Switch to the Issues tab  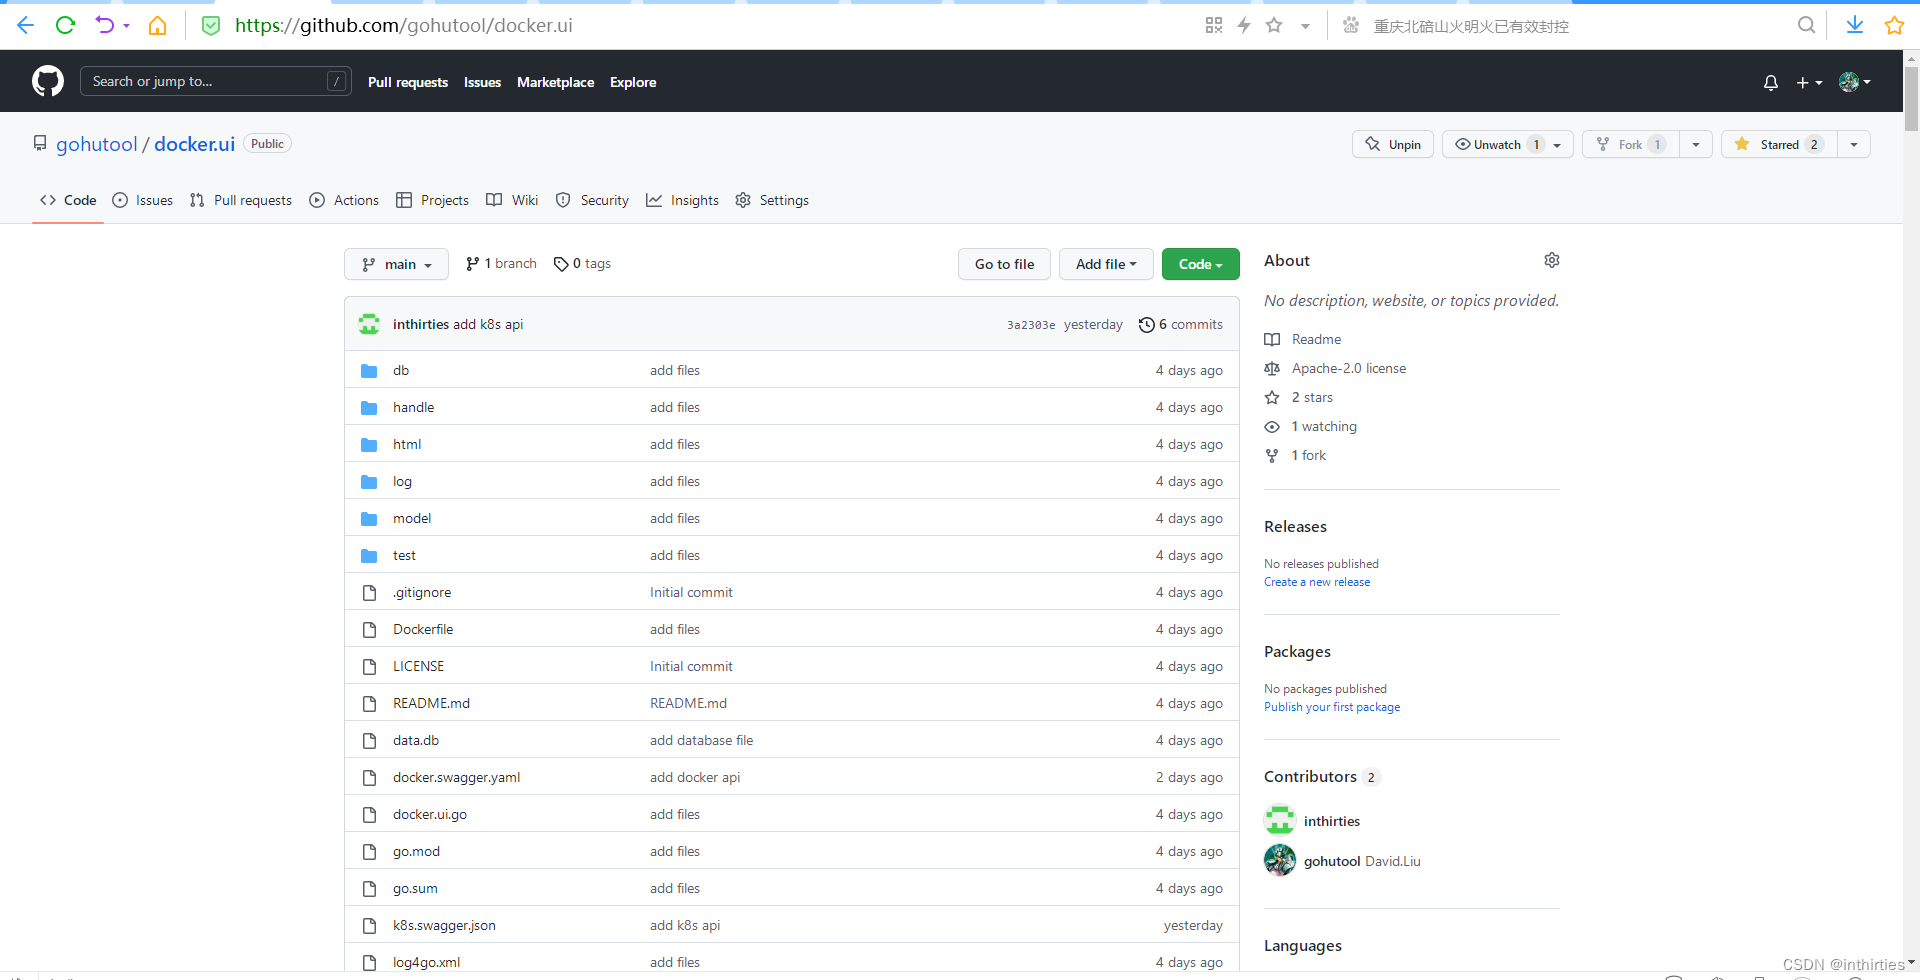pos(143,200)
